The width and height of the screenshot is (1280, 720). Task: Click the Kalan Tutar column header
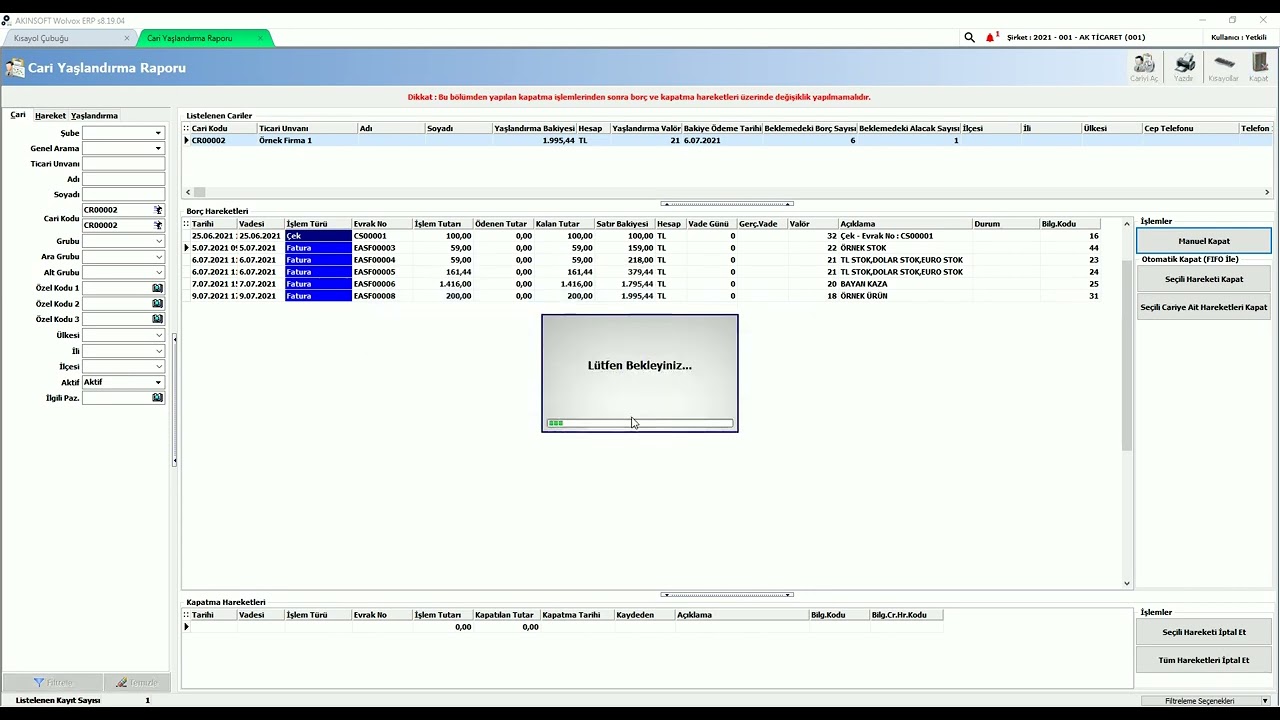point(564,224)
